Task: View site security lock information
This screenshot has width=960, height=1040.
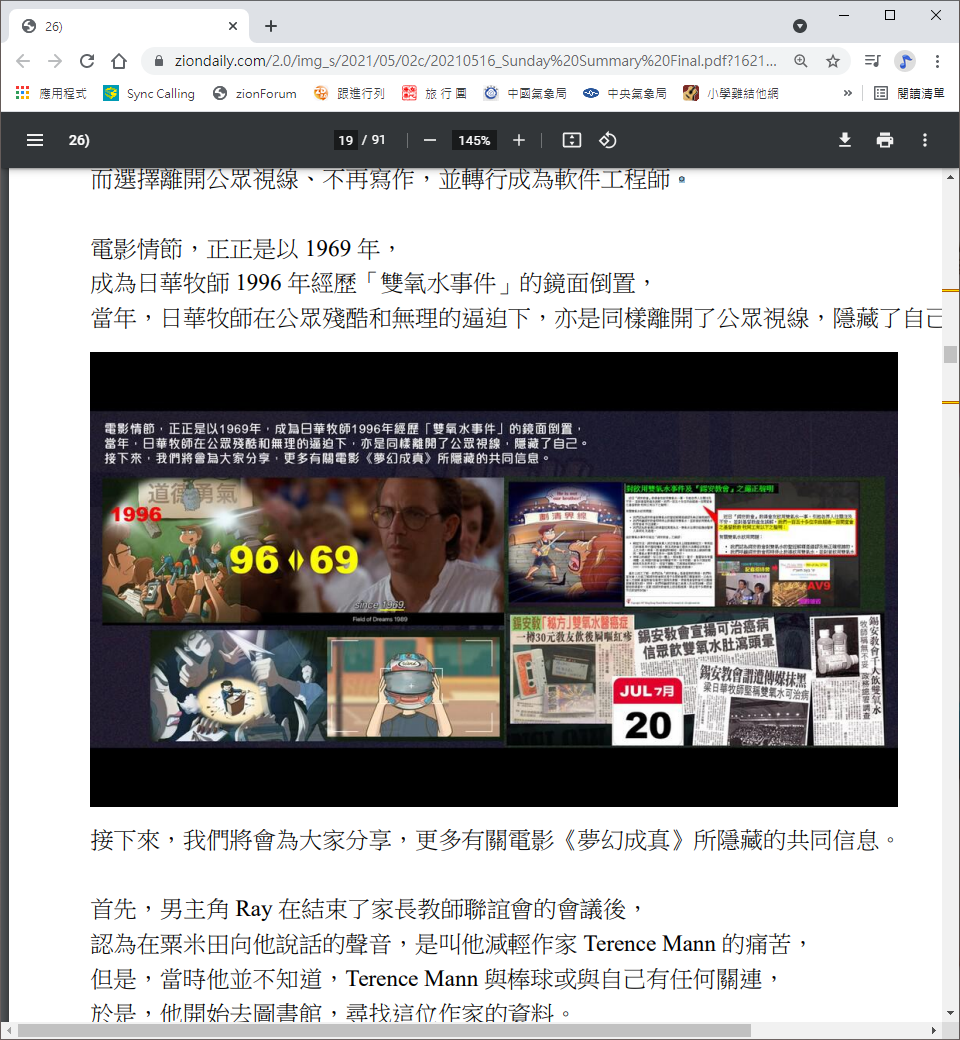Action: (x=159, y=61)
